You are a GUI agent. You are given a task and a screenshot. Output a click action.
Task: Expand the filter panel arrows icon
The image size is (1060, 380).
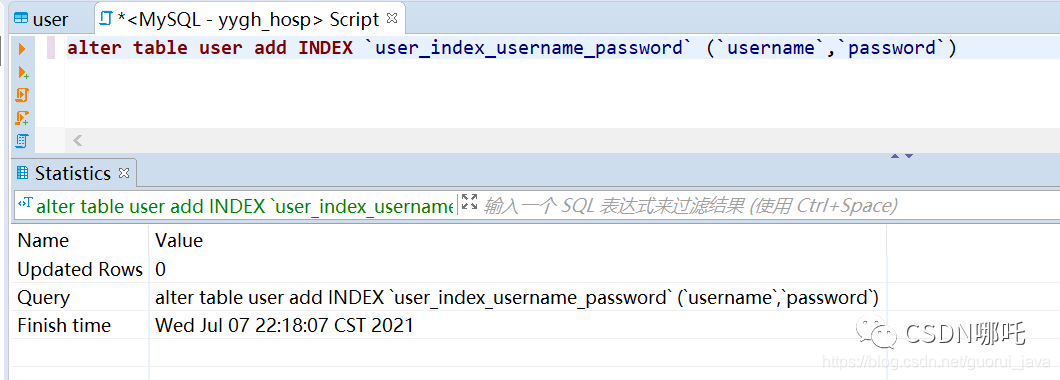pyautogui.click(x=469, y=201)
